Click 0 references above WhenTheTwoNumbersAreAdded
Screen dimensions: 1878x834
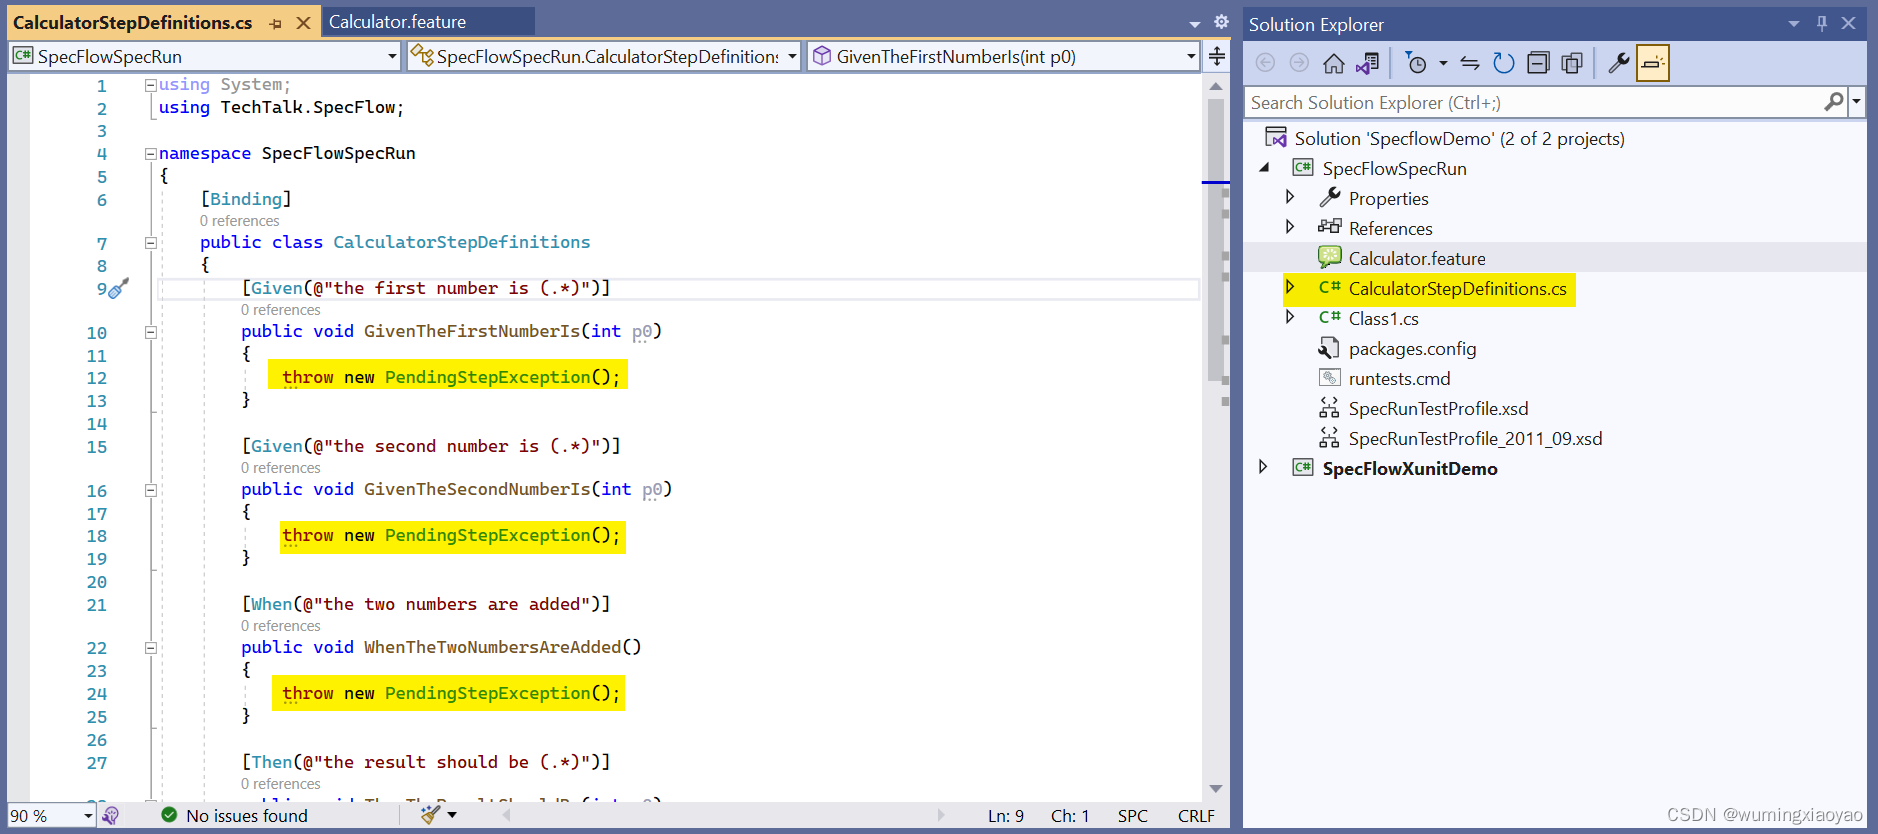[x=281, y=626]
